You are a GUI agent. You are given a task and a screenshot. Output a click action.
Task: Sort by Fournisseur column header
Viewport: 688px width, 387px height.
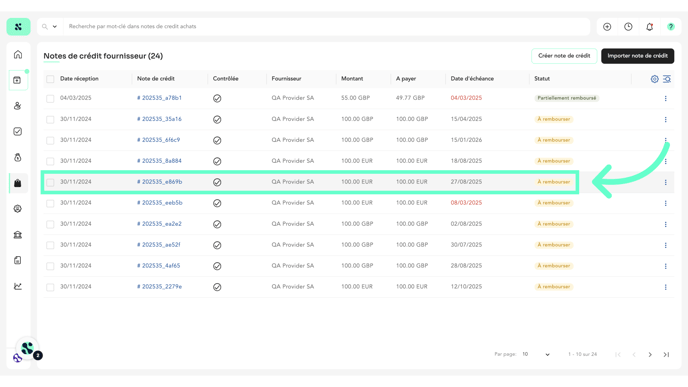(x=286, y=79)
